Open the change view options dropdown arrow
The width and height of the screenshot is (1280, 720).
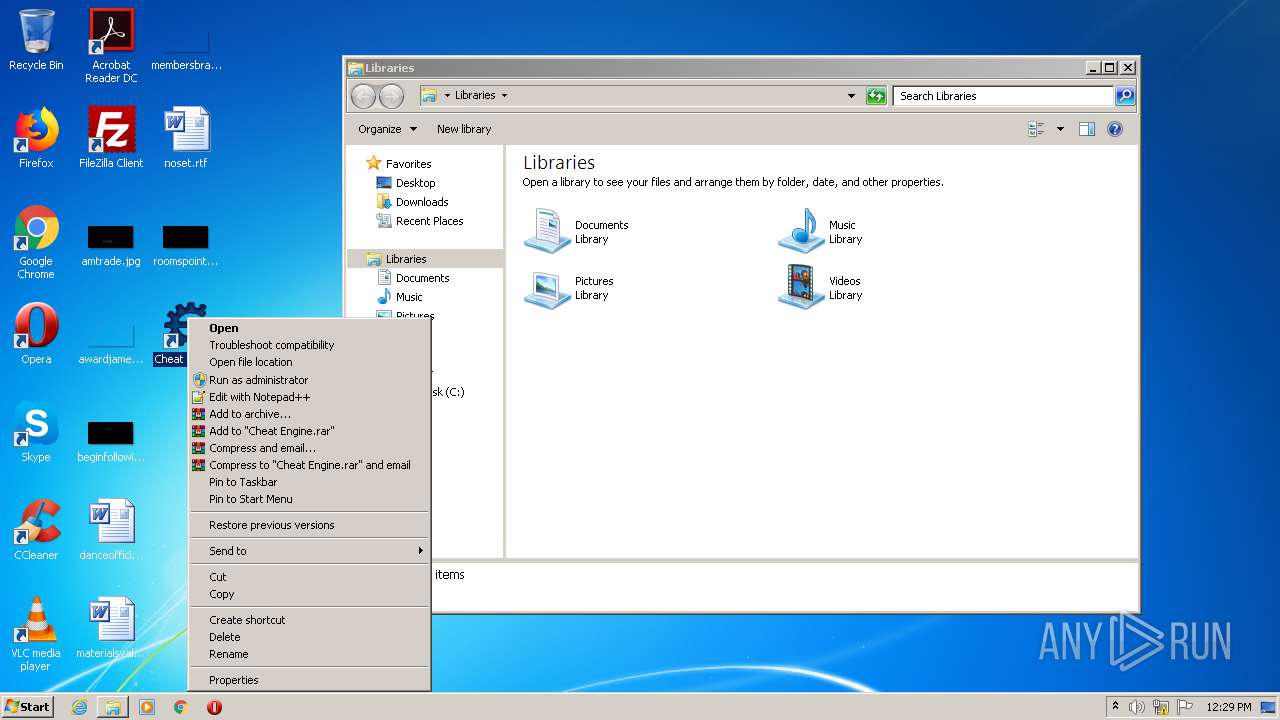pos(1060,129)
